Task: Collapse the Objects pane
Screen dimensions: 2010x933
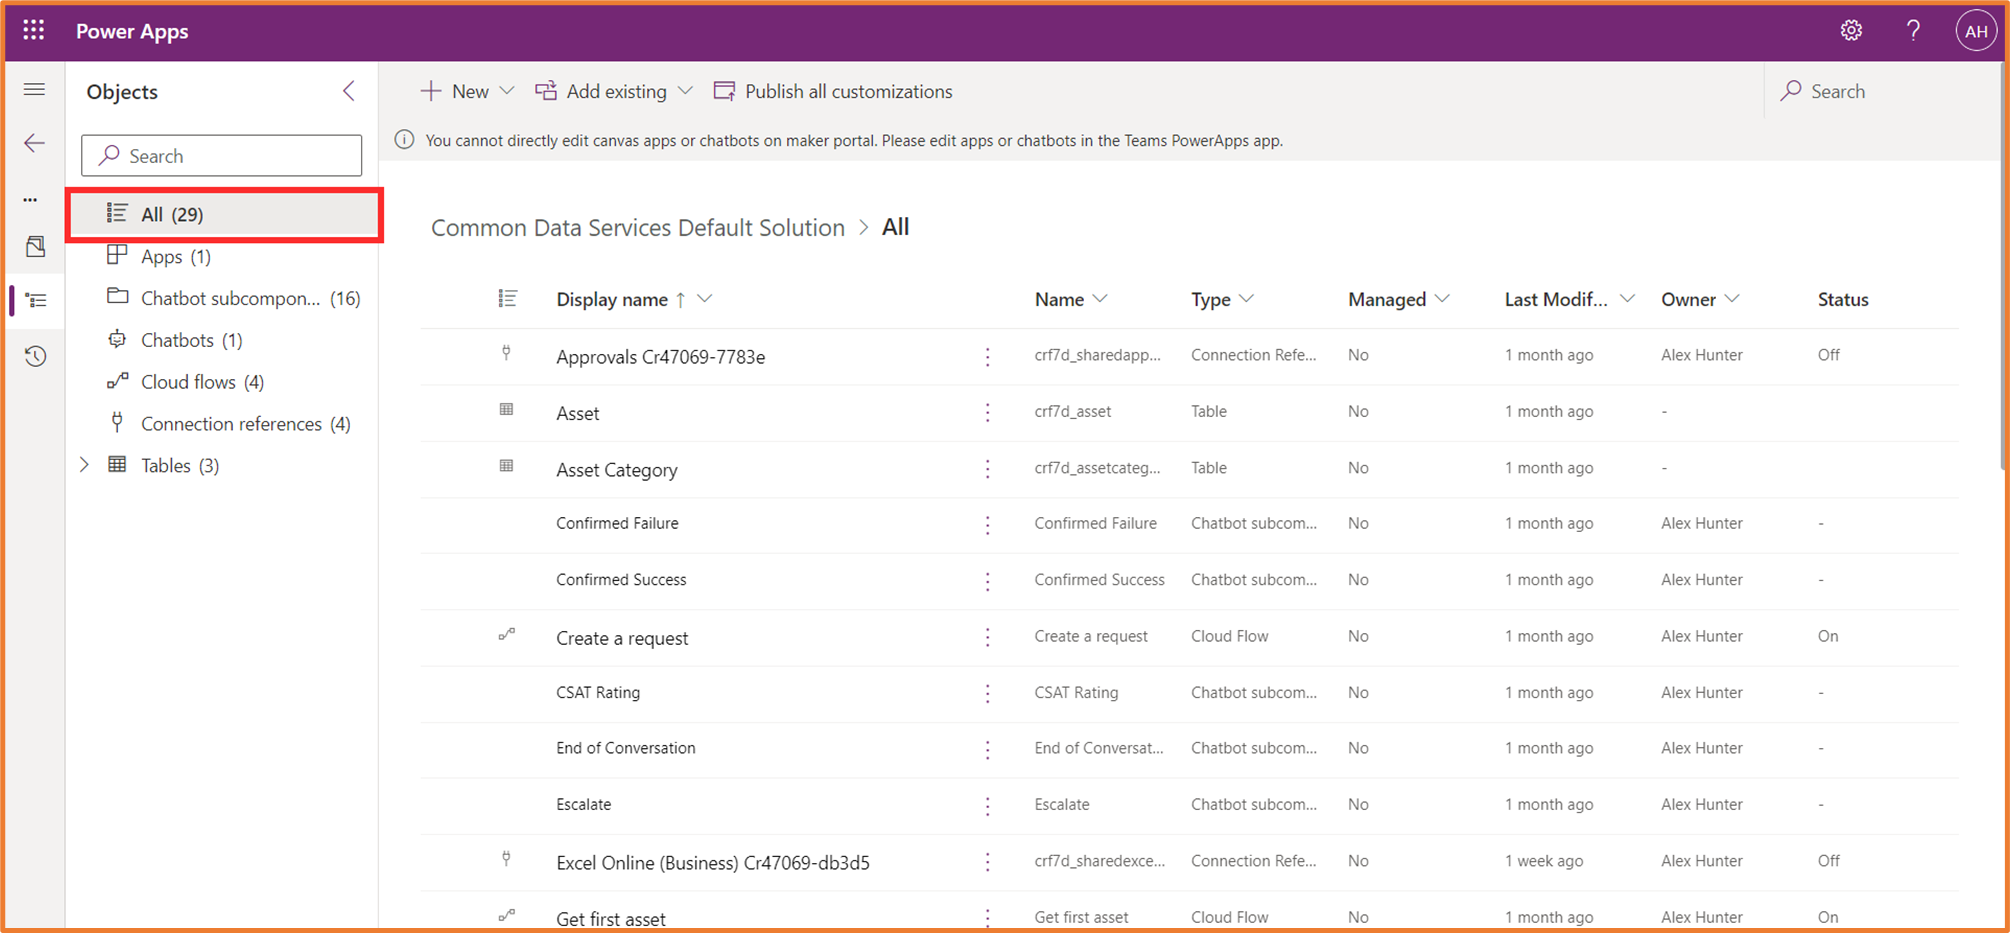Action: 349,91
